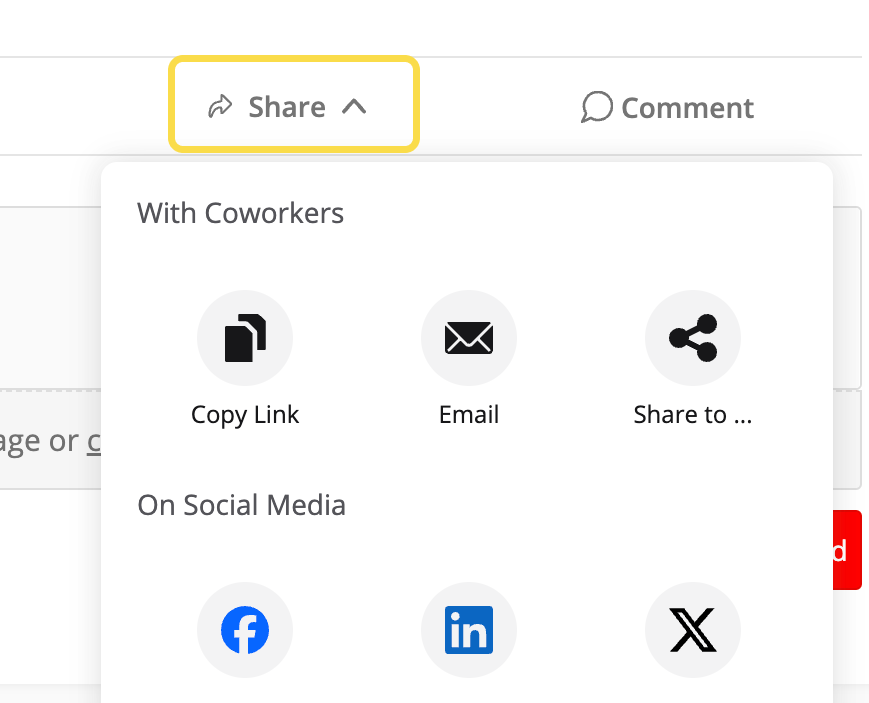Click the Share to network nodes icon
This screenshot has height=703, width=869.
[x=693, y=338]
